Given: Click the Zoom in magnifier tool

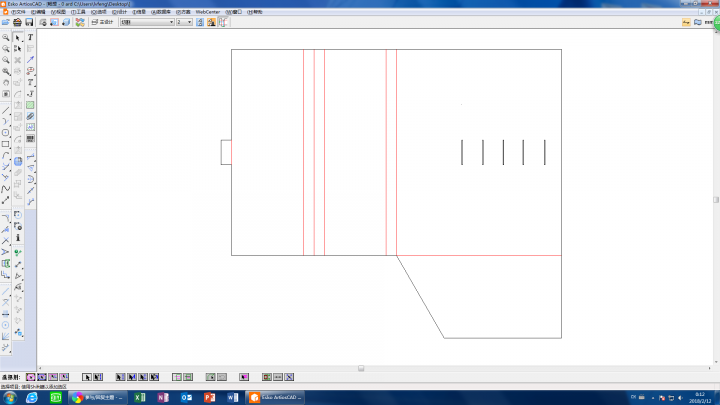Looking at the screenshot, I should click(x=6, y=37).
